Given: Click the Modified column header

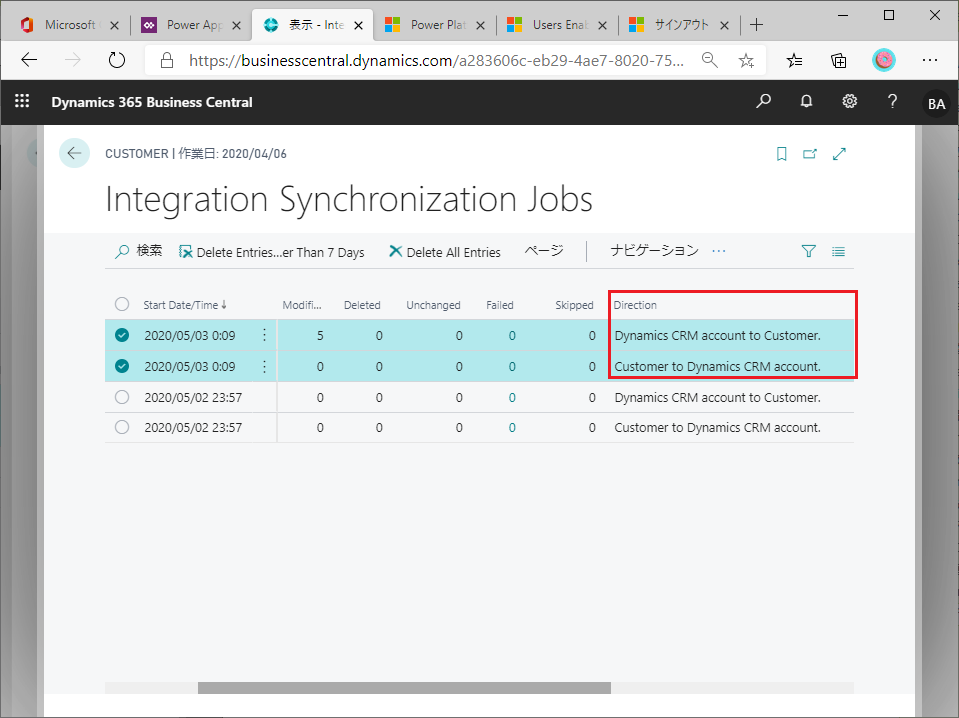Looking at the screenshot, I should point(302,305).
